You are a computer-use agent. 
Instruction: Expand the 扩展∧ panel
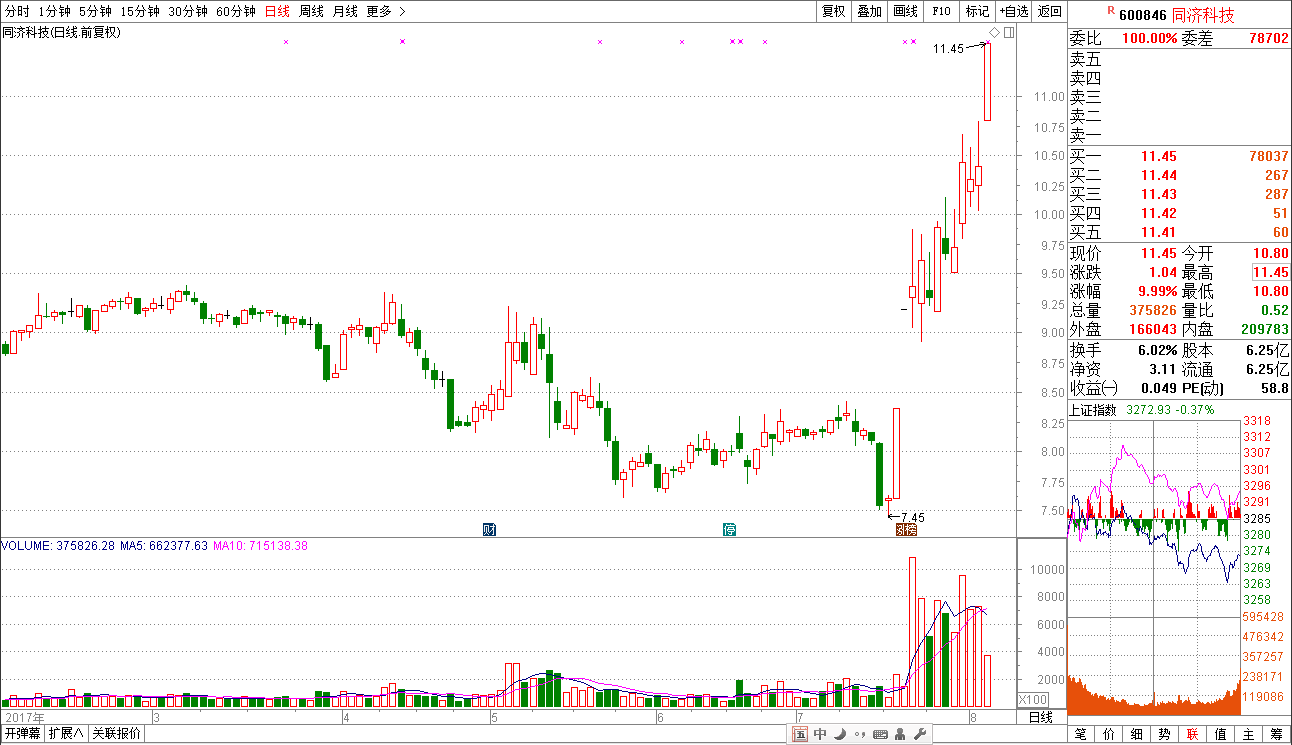[66, 734]
